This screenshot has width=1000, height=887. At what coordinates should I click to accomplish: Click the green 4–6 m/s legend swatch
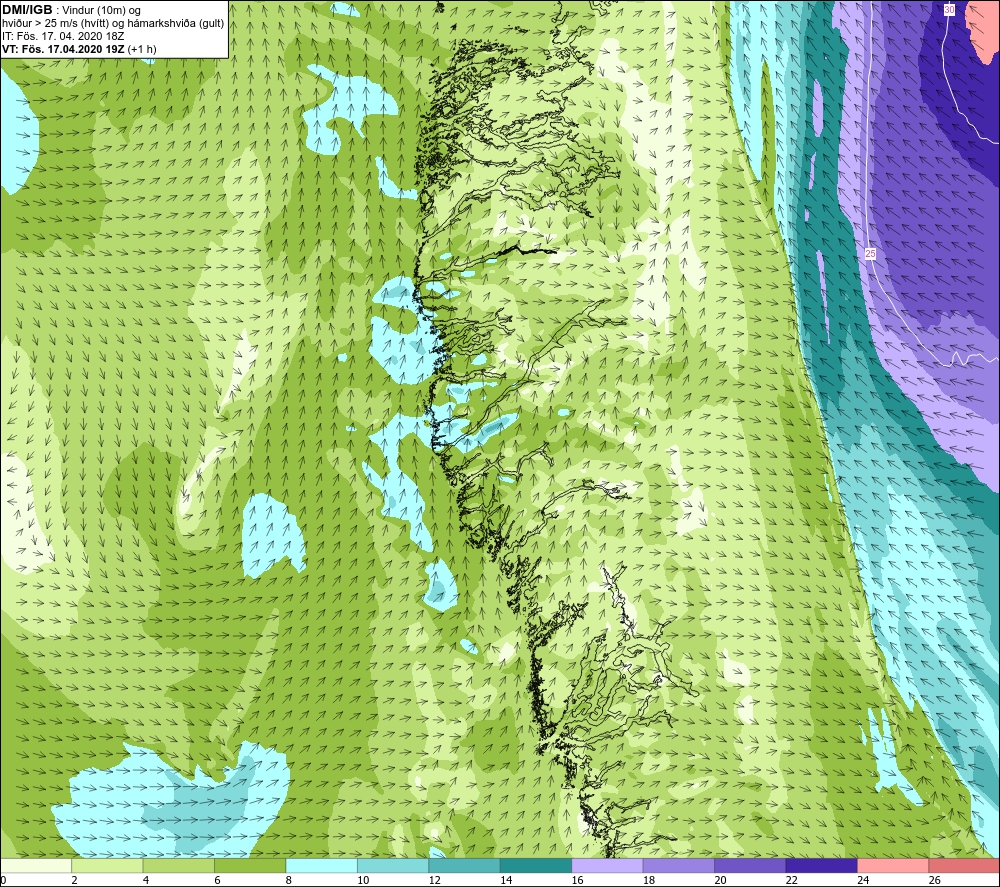coord(179,865)
